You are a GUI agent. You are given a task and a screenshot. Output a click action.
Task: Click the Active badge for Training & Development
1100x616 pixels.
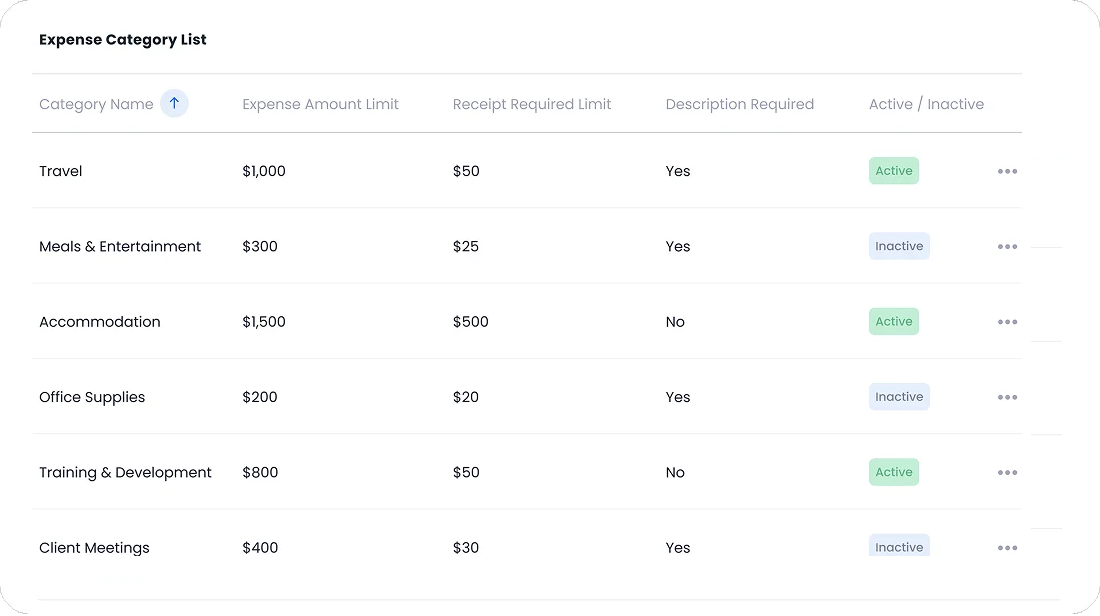click(894, 472)
